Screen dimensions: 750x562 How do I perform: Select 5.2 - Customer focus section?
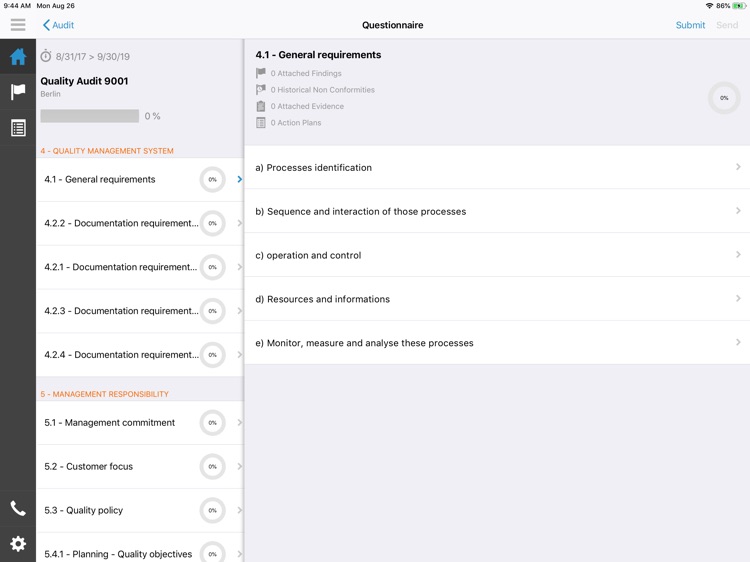click(x=120, y=467)
